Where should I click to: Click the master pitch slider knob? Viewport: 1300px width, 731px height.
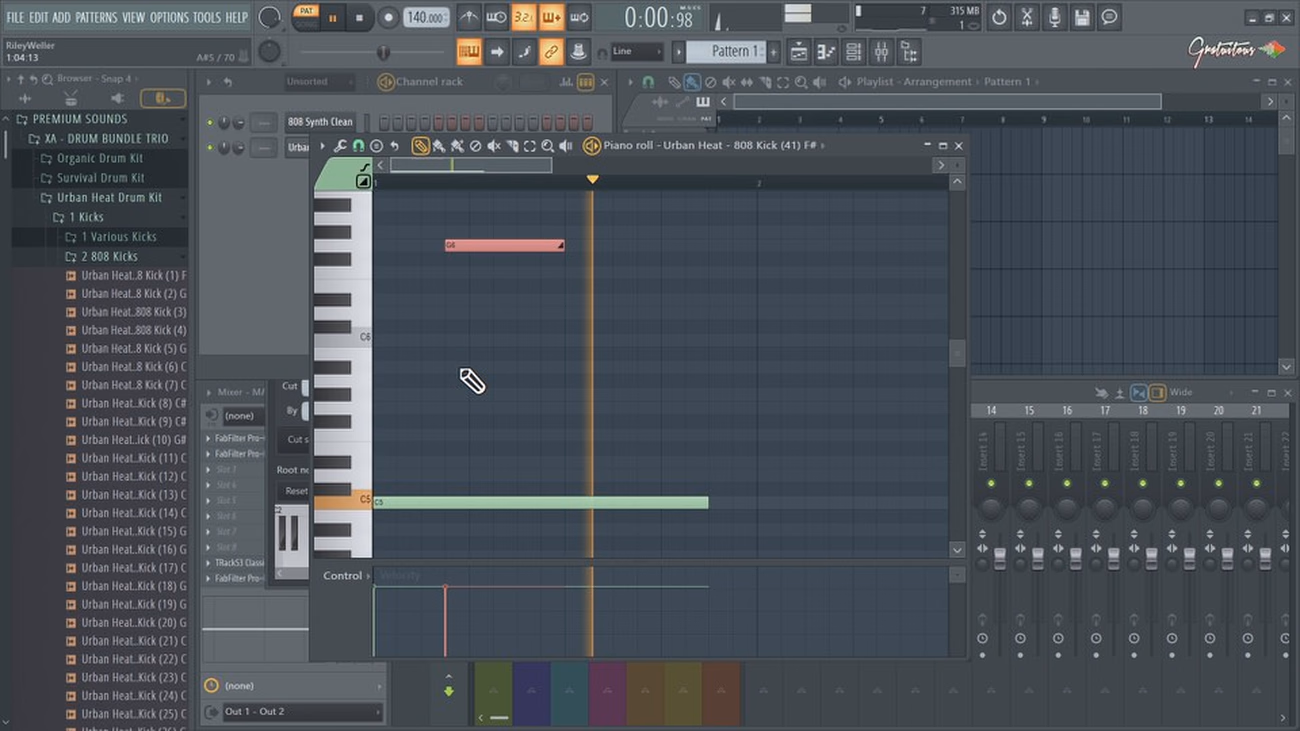[x=382, y=52]
